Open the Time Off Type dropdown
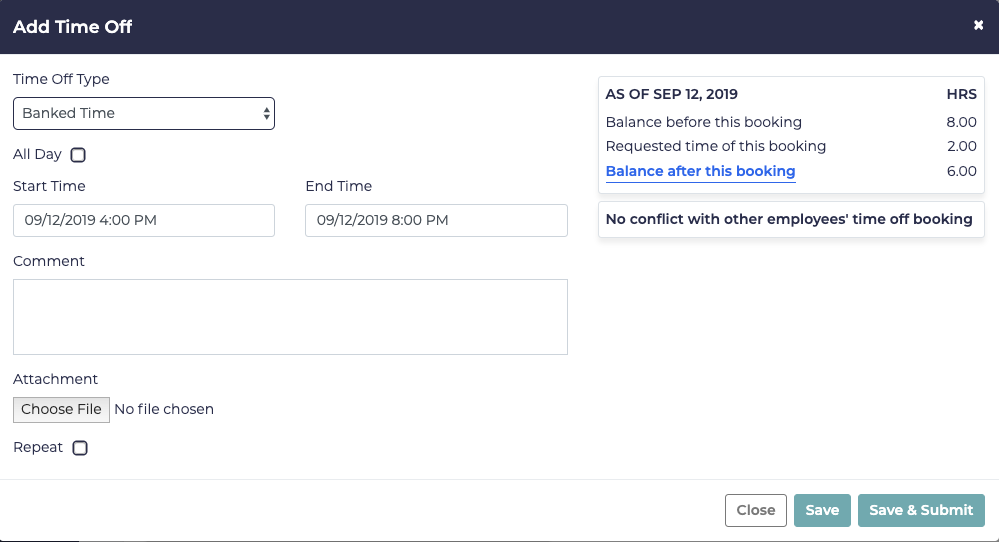999x542 pixels. click(144, 113)
